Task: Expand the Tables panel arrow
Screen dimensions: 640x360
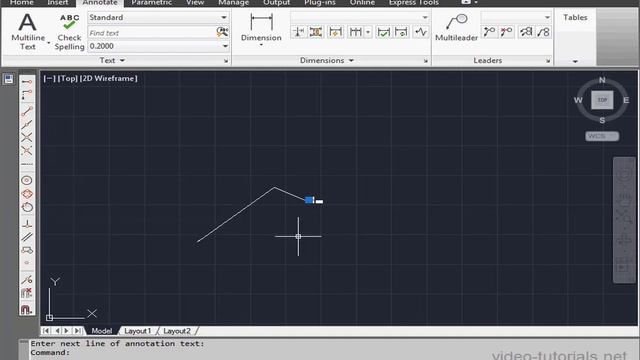Action: (575, 61)
